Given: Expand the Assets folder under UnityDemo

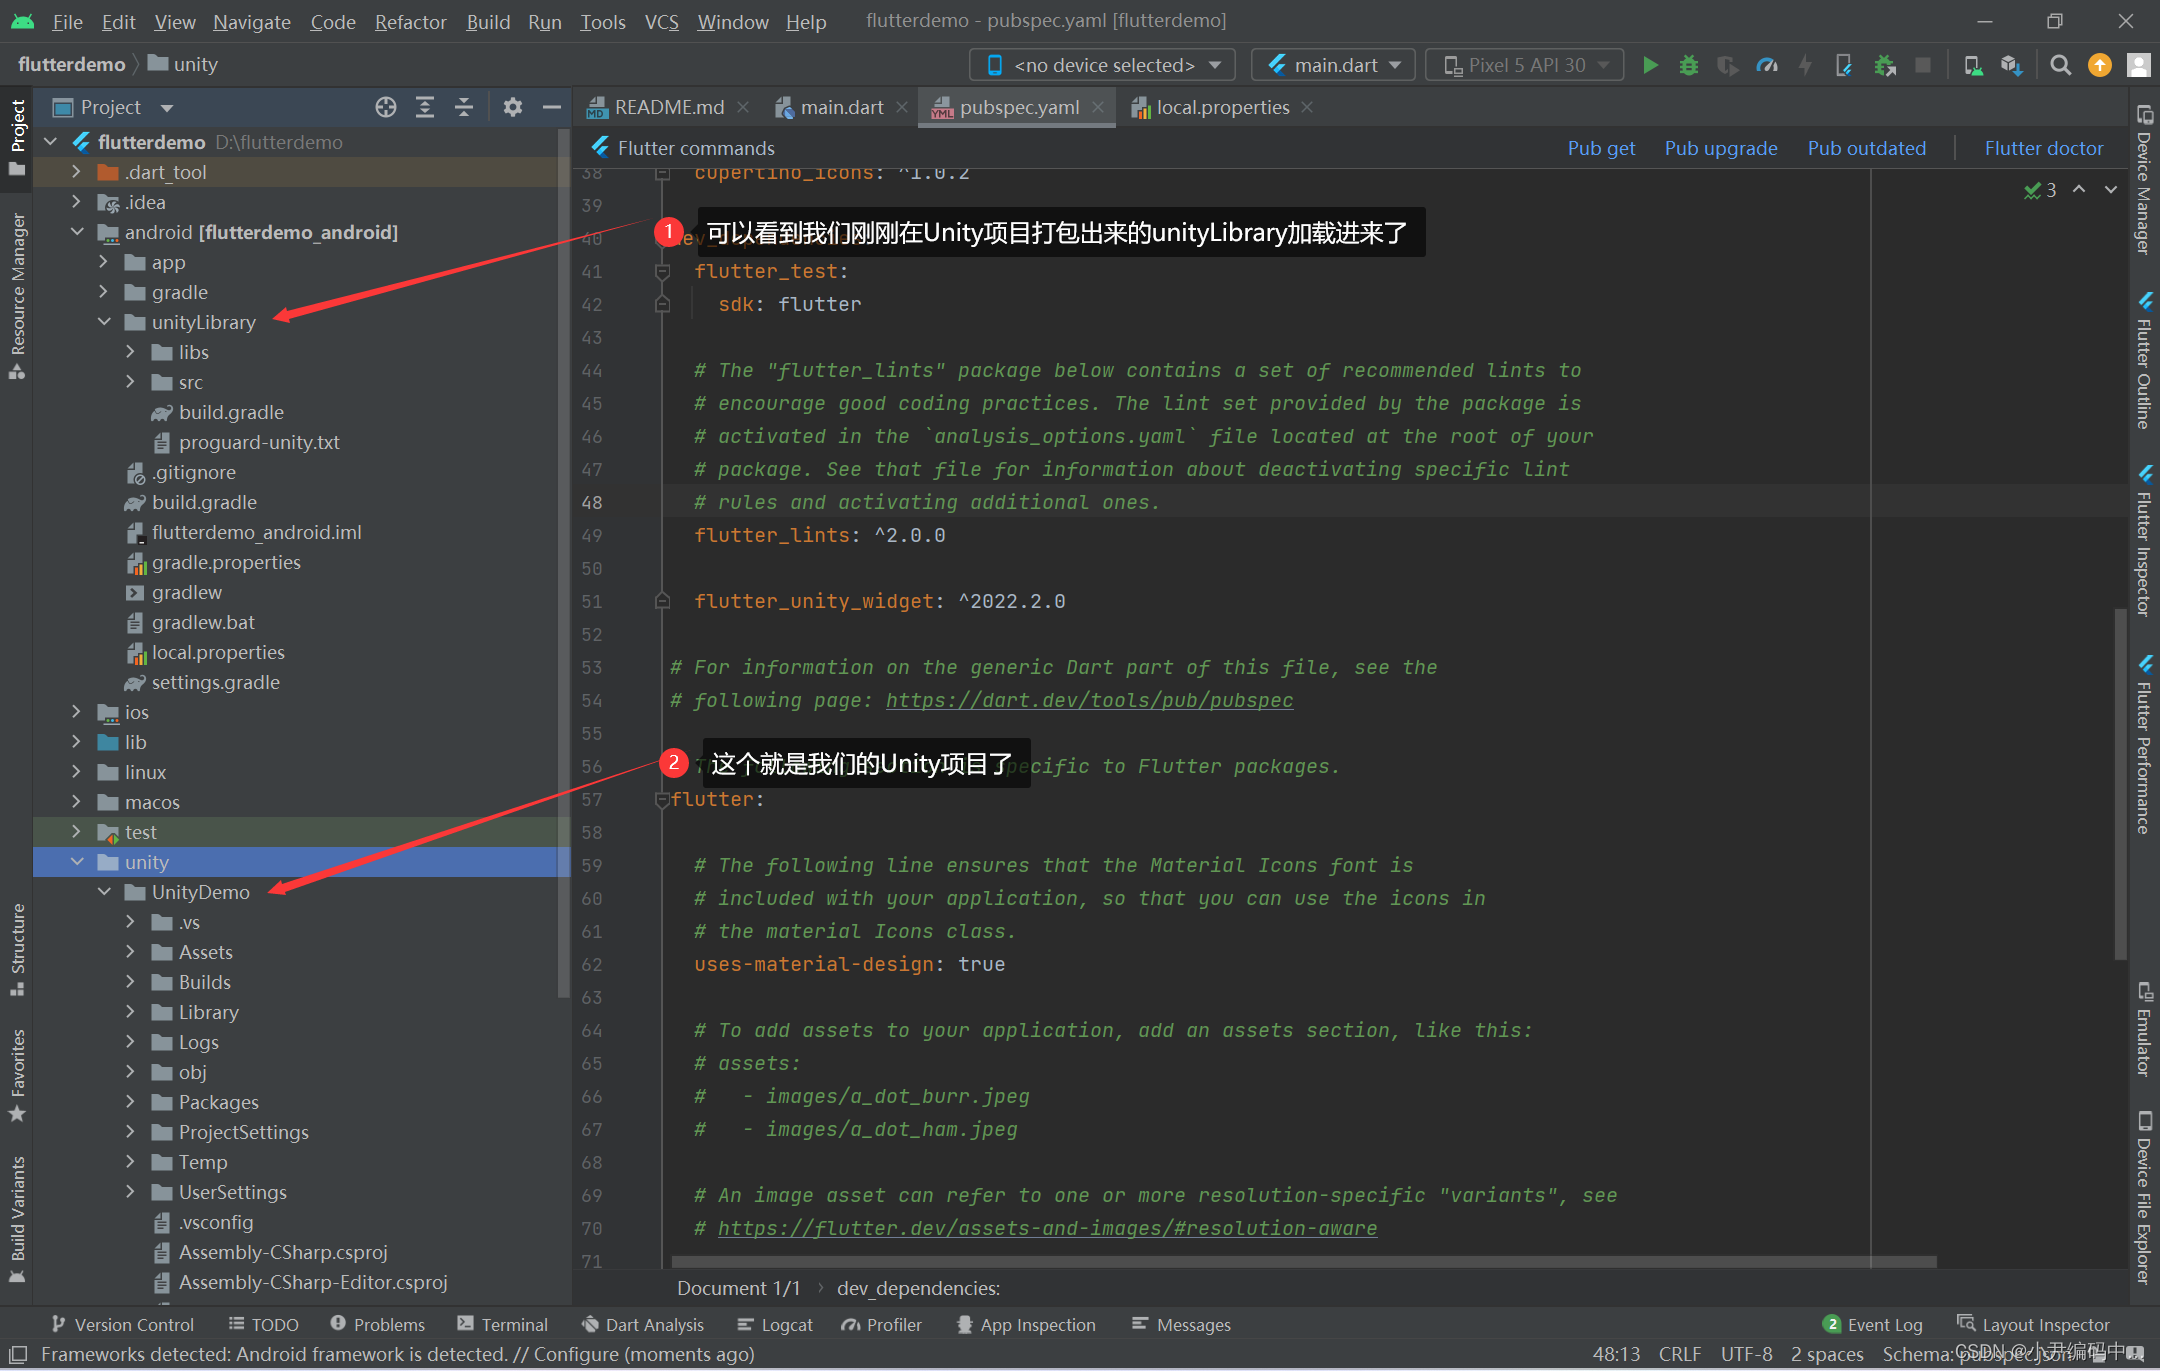Looking at the screenshot, I should 130,952.
